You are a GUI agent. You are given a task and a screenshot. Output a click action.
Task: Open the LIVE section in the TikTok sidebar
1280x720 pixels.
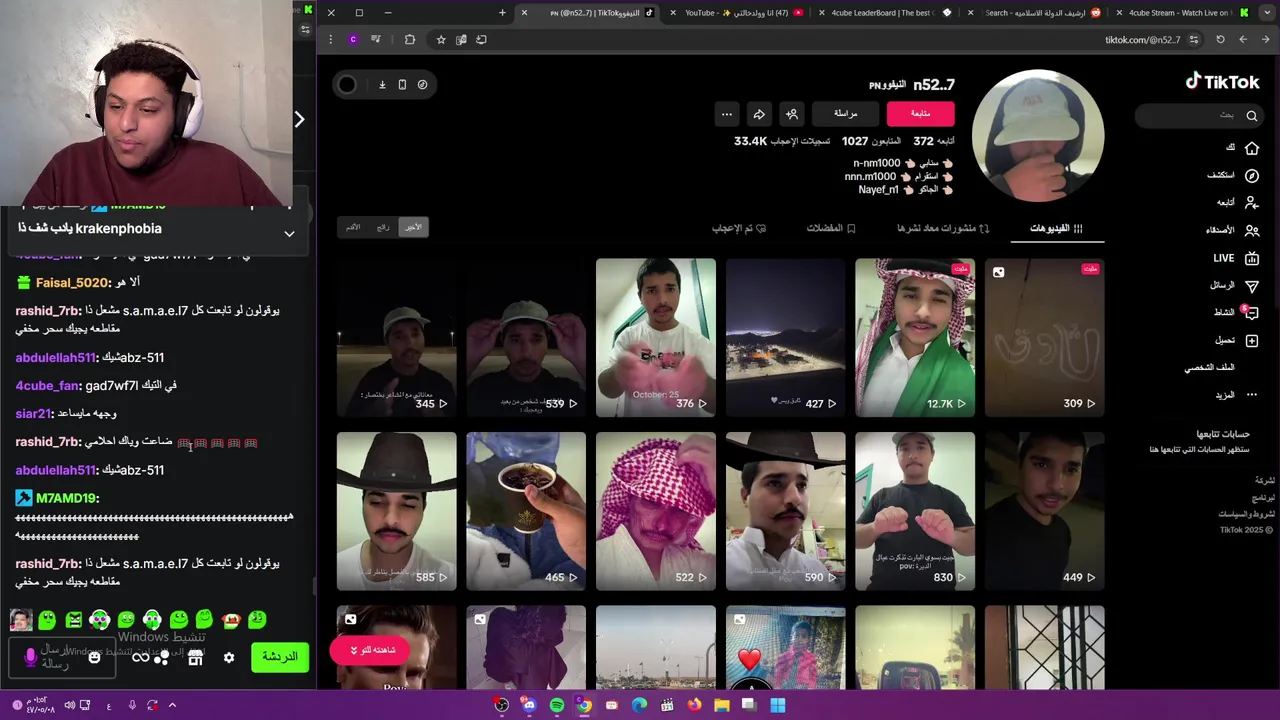click(x=1237, y=258)
